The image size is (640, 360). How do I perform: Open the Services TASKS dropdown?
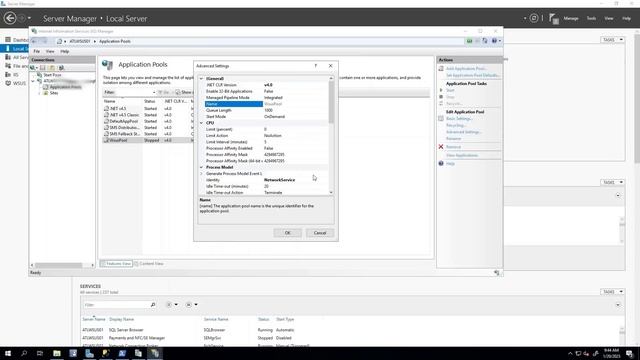[x=612, y=292]
